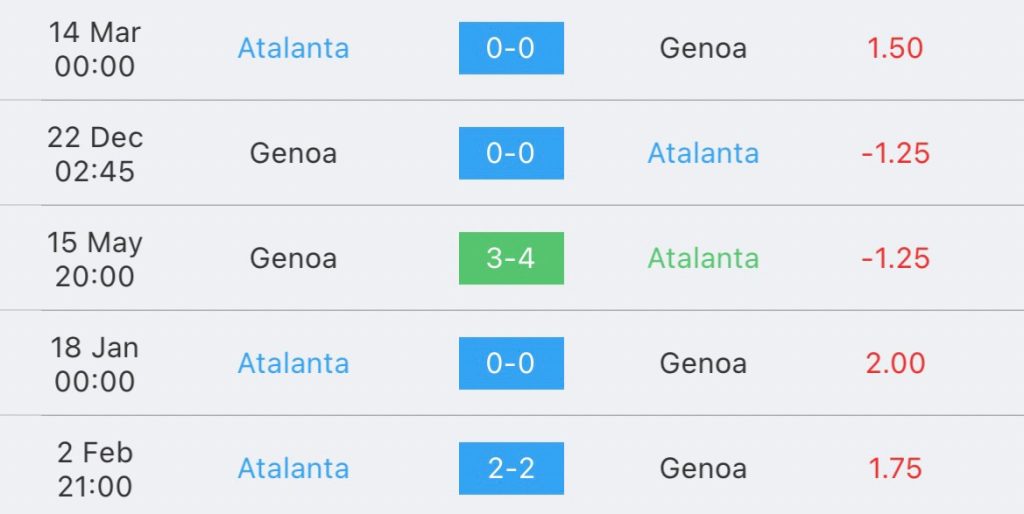Click the 14 Mar 00:00 date
The image size is (1024, 514).
95,49
